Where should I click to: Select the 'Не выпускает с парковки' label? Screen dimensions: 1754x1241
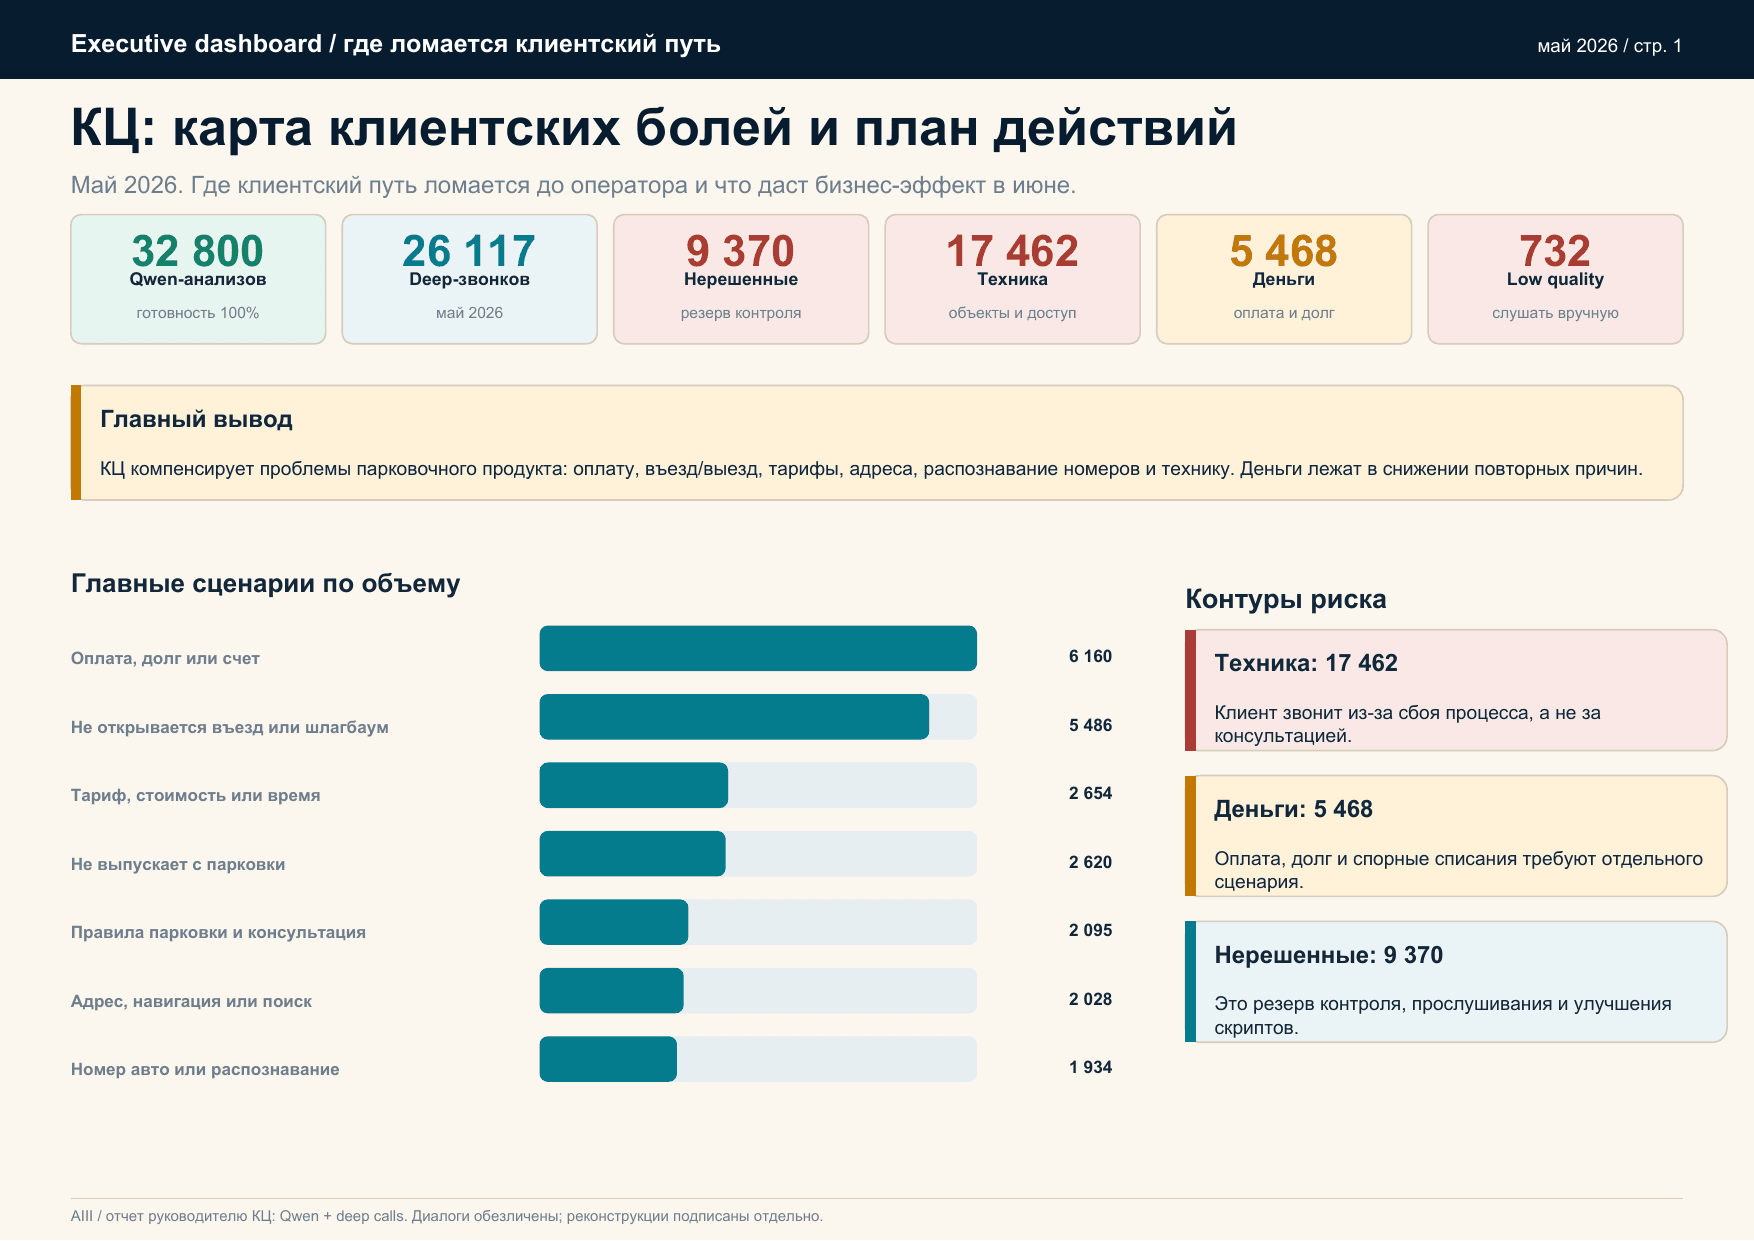[x=178, y=864]
